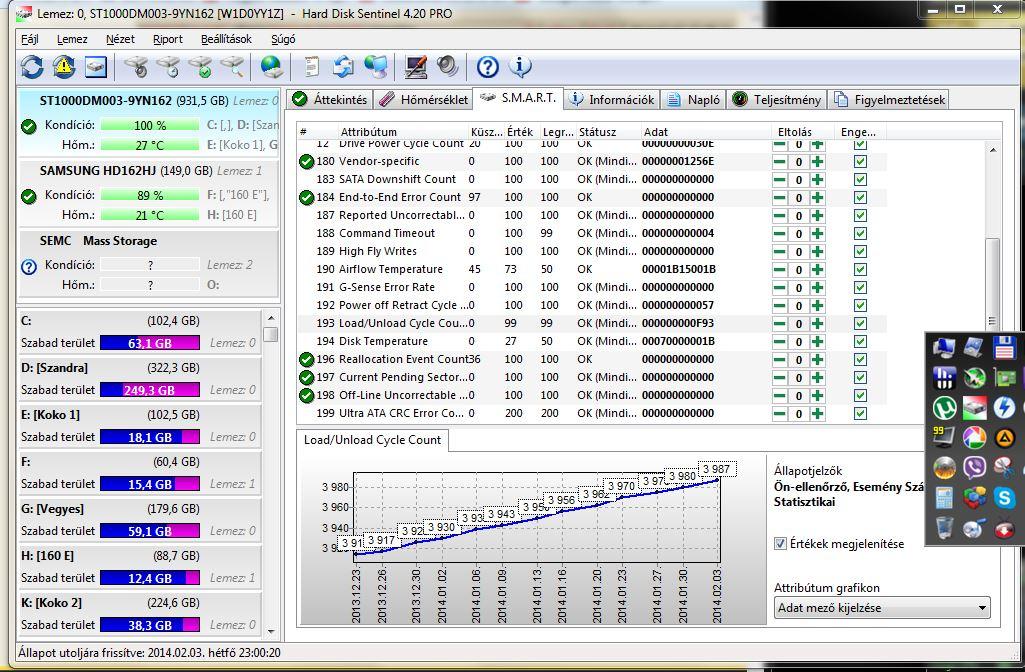Open the Beállítások menu
The height and width of the screenshot is (672, 1025).
226,39
